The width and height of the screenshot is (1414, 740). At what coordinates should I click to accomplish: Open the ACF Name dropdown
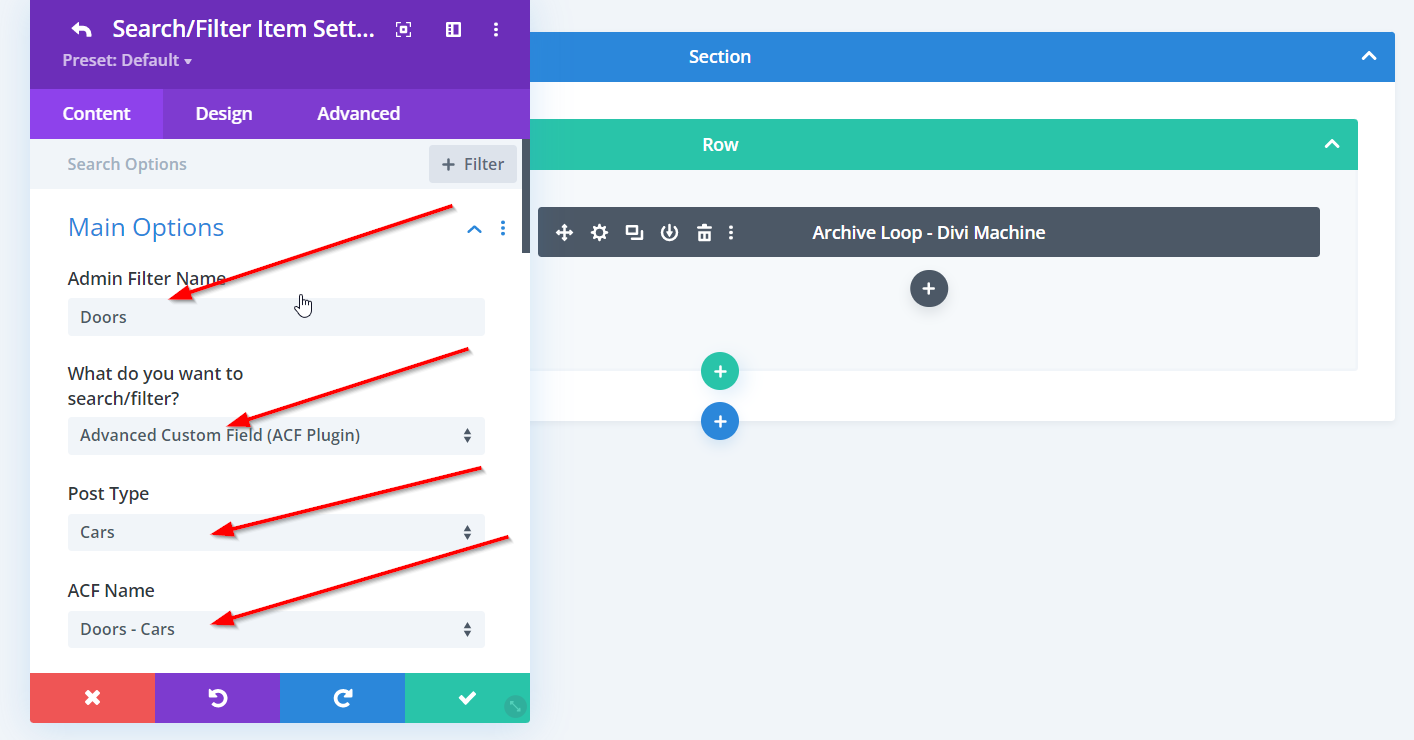(276, 629)
